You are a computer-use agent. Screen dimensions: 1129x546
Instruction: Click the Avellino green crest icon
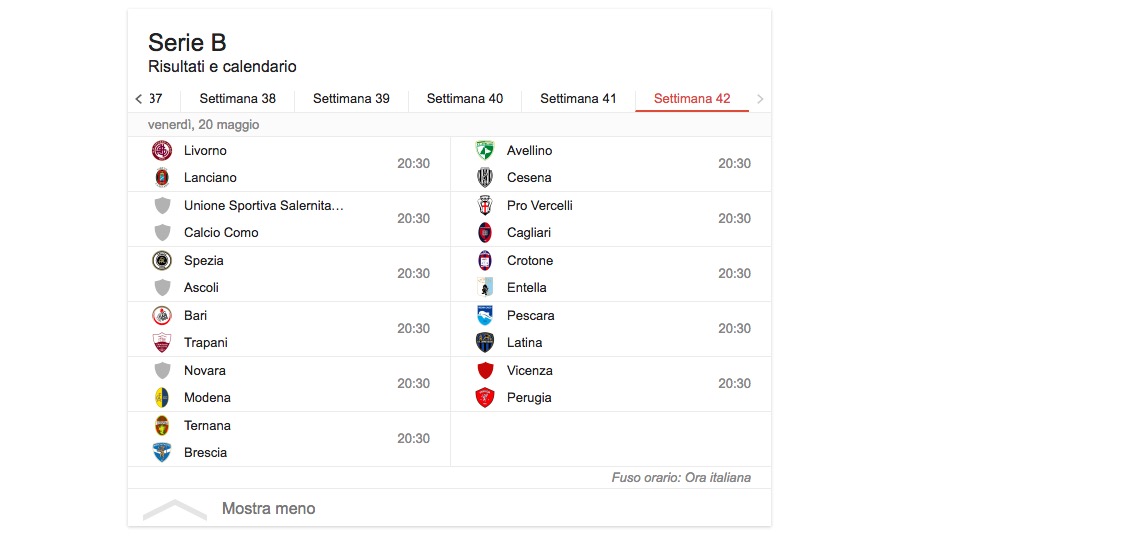pos(485,151)
